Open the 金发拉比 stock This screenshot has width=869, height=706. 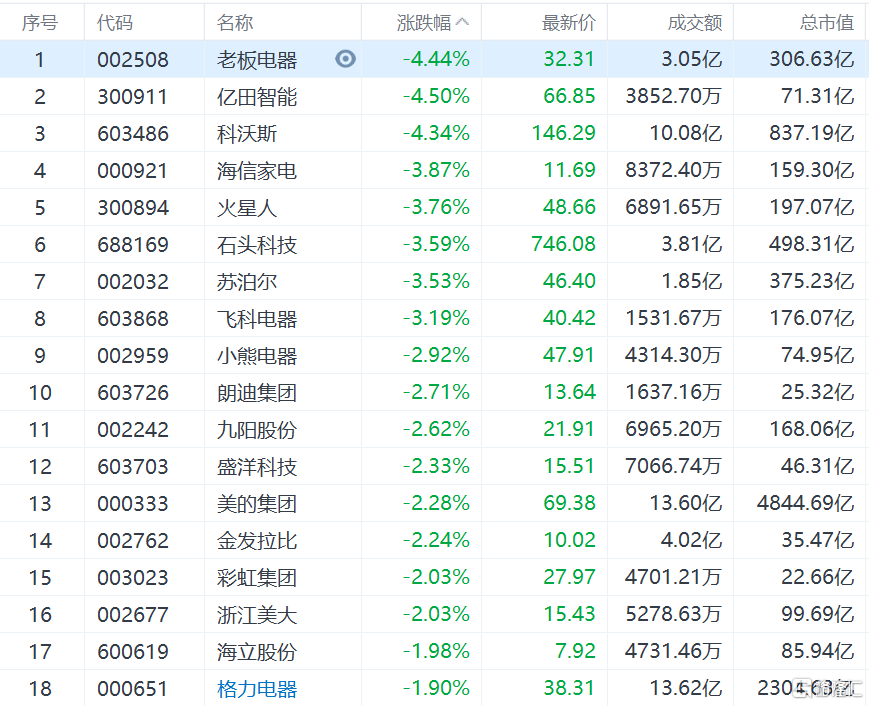257,541
